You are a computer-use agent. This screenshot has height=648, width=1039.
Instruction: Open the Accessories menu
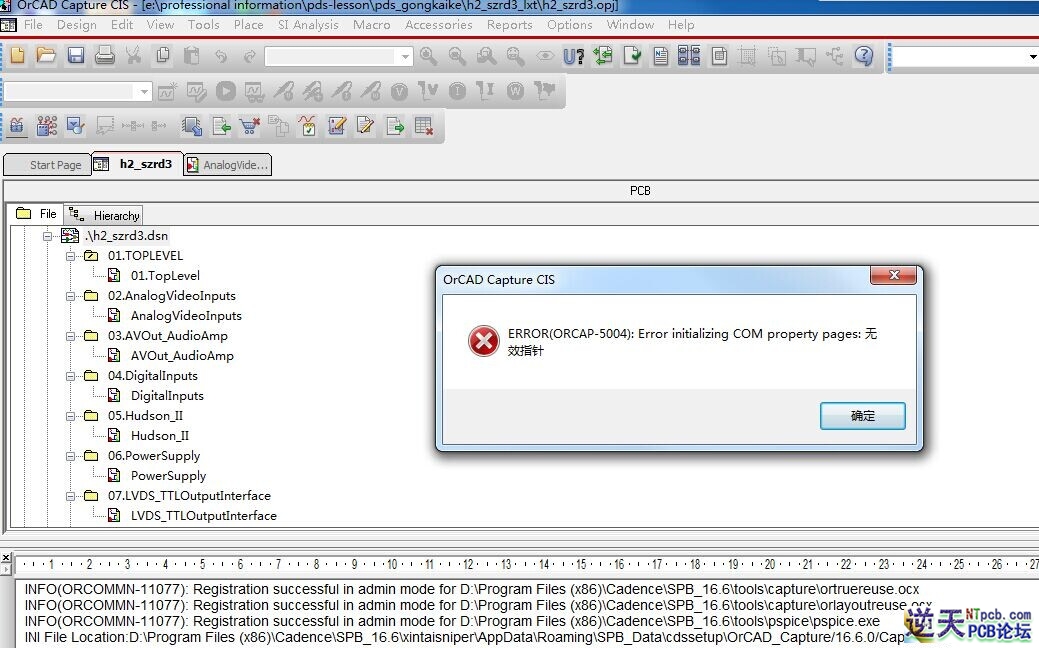point(439,25)
